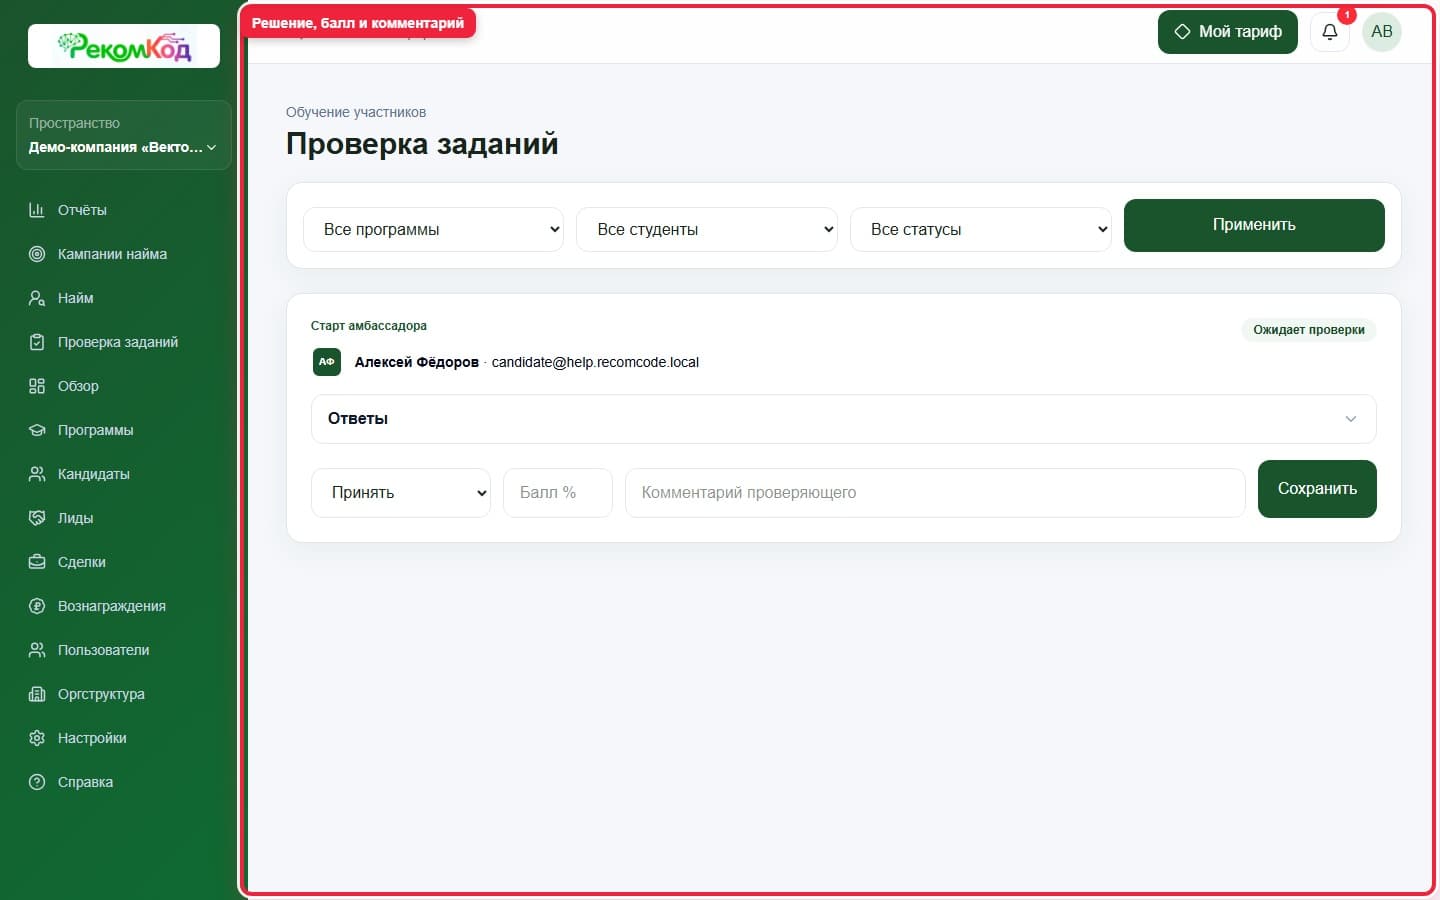
Task: Click the Настройки gear icon
Action: pos(37,738)
